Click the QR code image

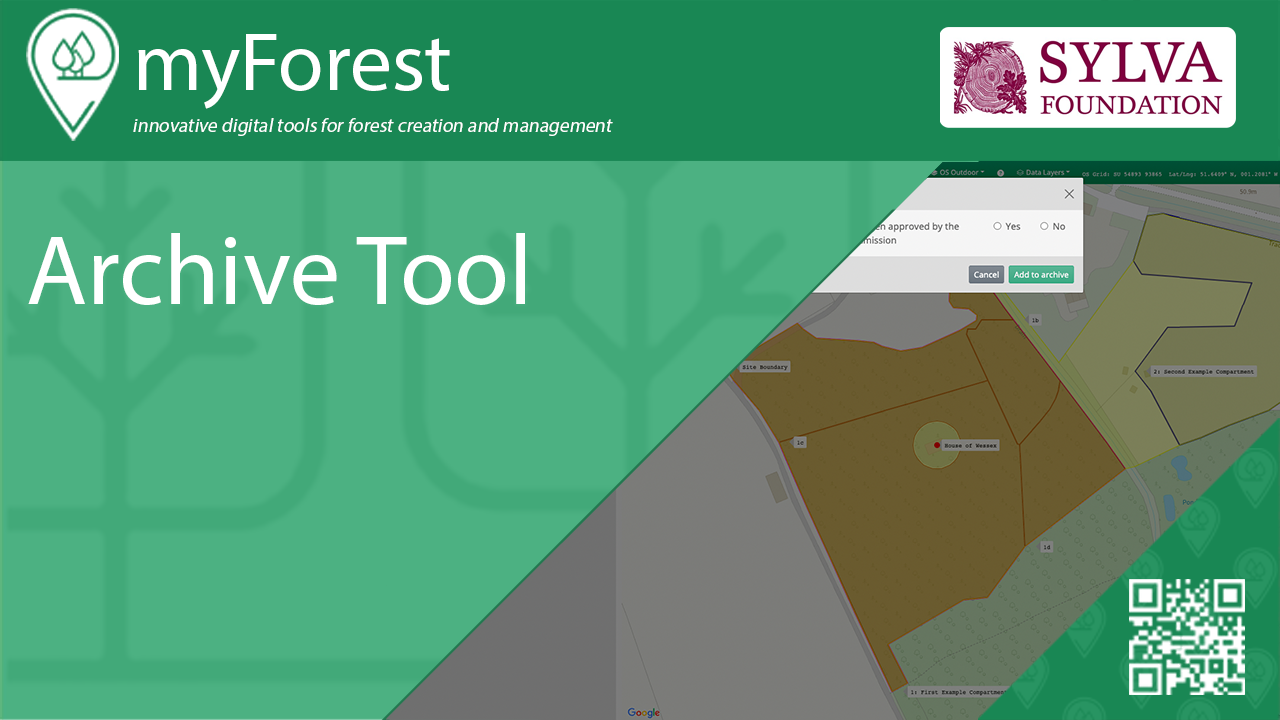point(1187,637)
